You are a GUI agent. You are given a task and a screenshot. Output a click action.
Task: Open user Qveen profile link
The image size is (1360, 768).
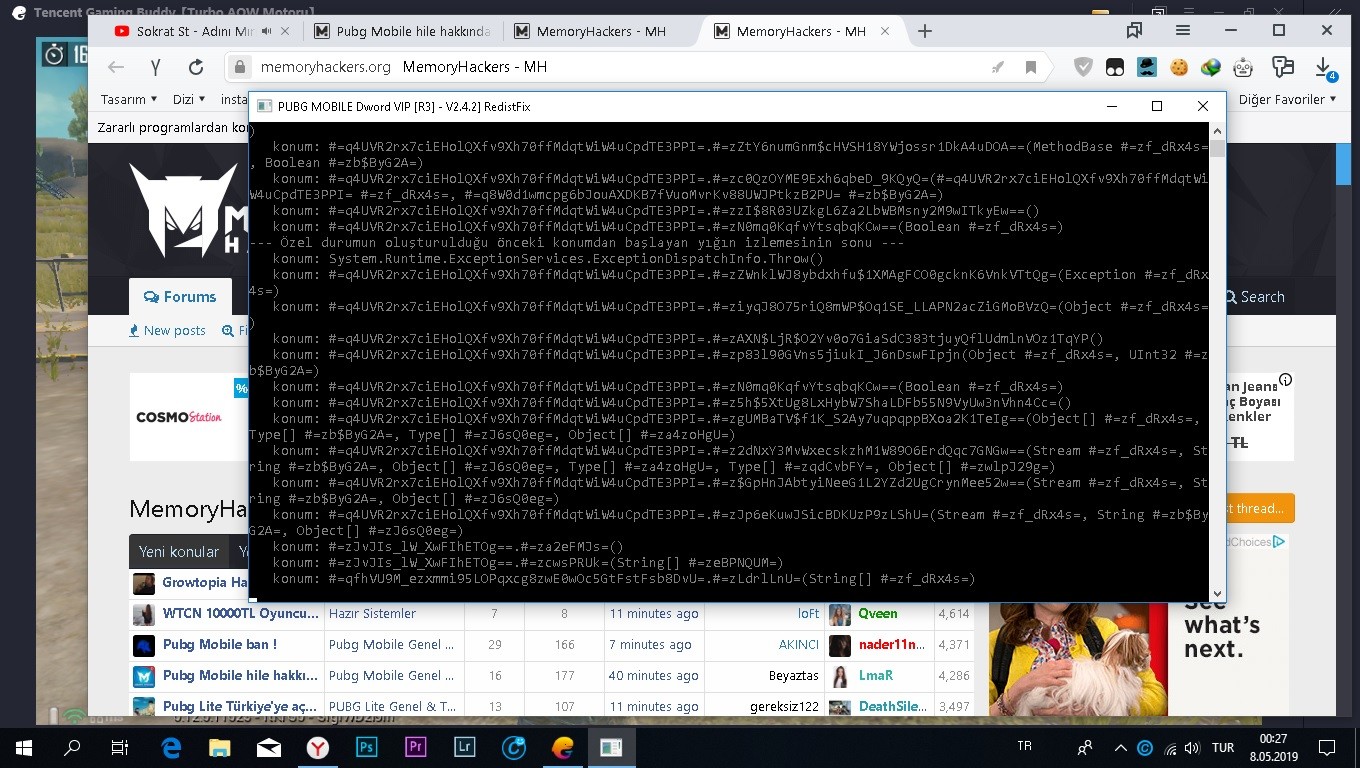[x=878, y=613]
